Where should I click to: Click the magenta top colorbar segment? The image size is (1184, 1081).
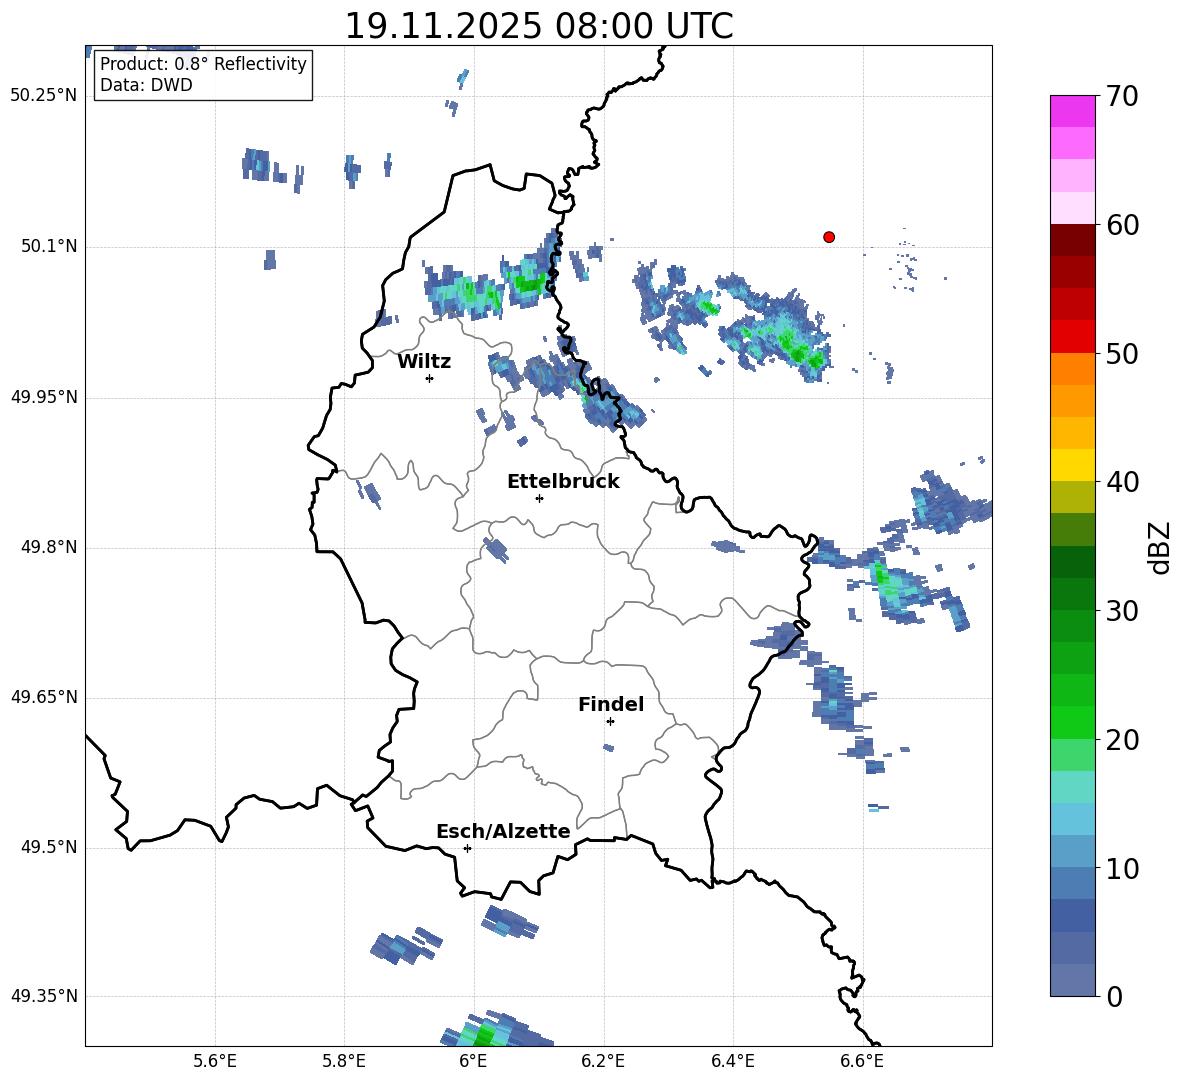[x=1073, y=112]
